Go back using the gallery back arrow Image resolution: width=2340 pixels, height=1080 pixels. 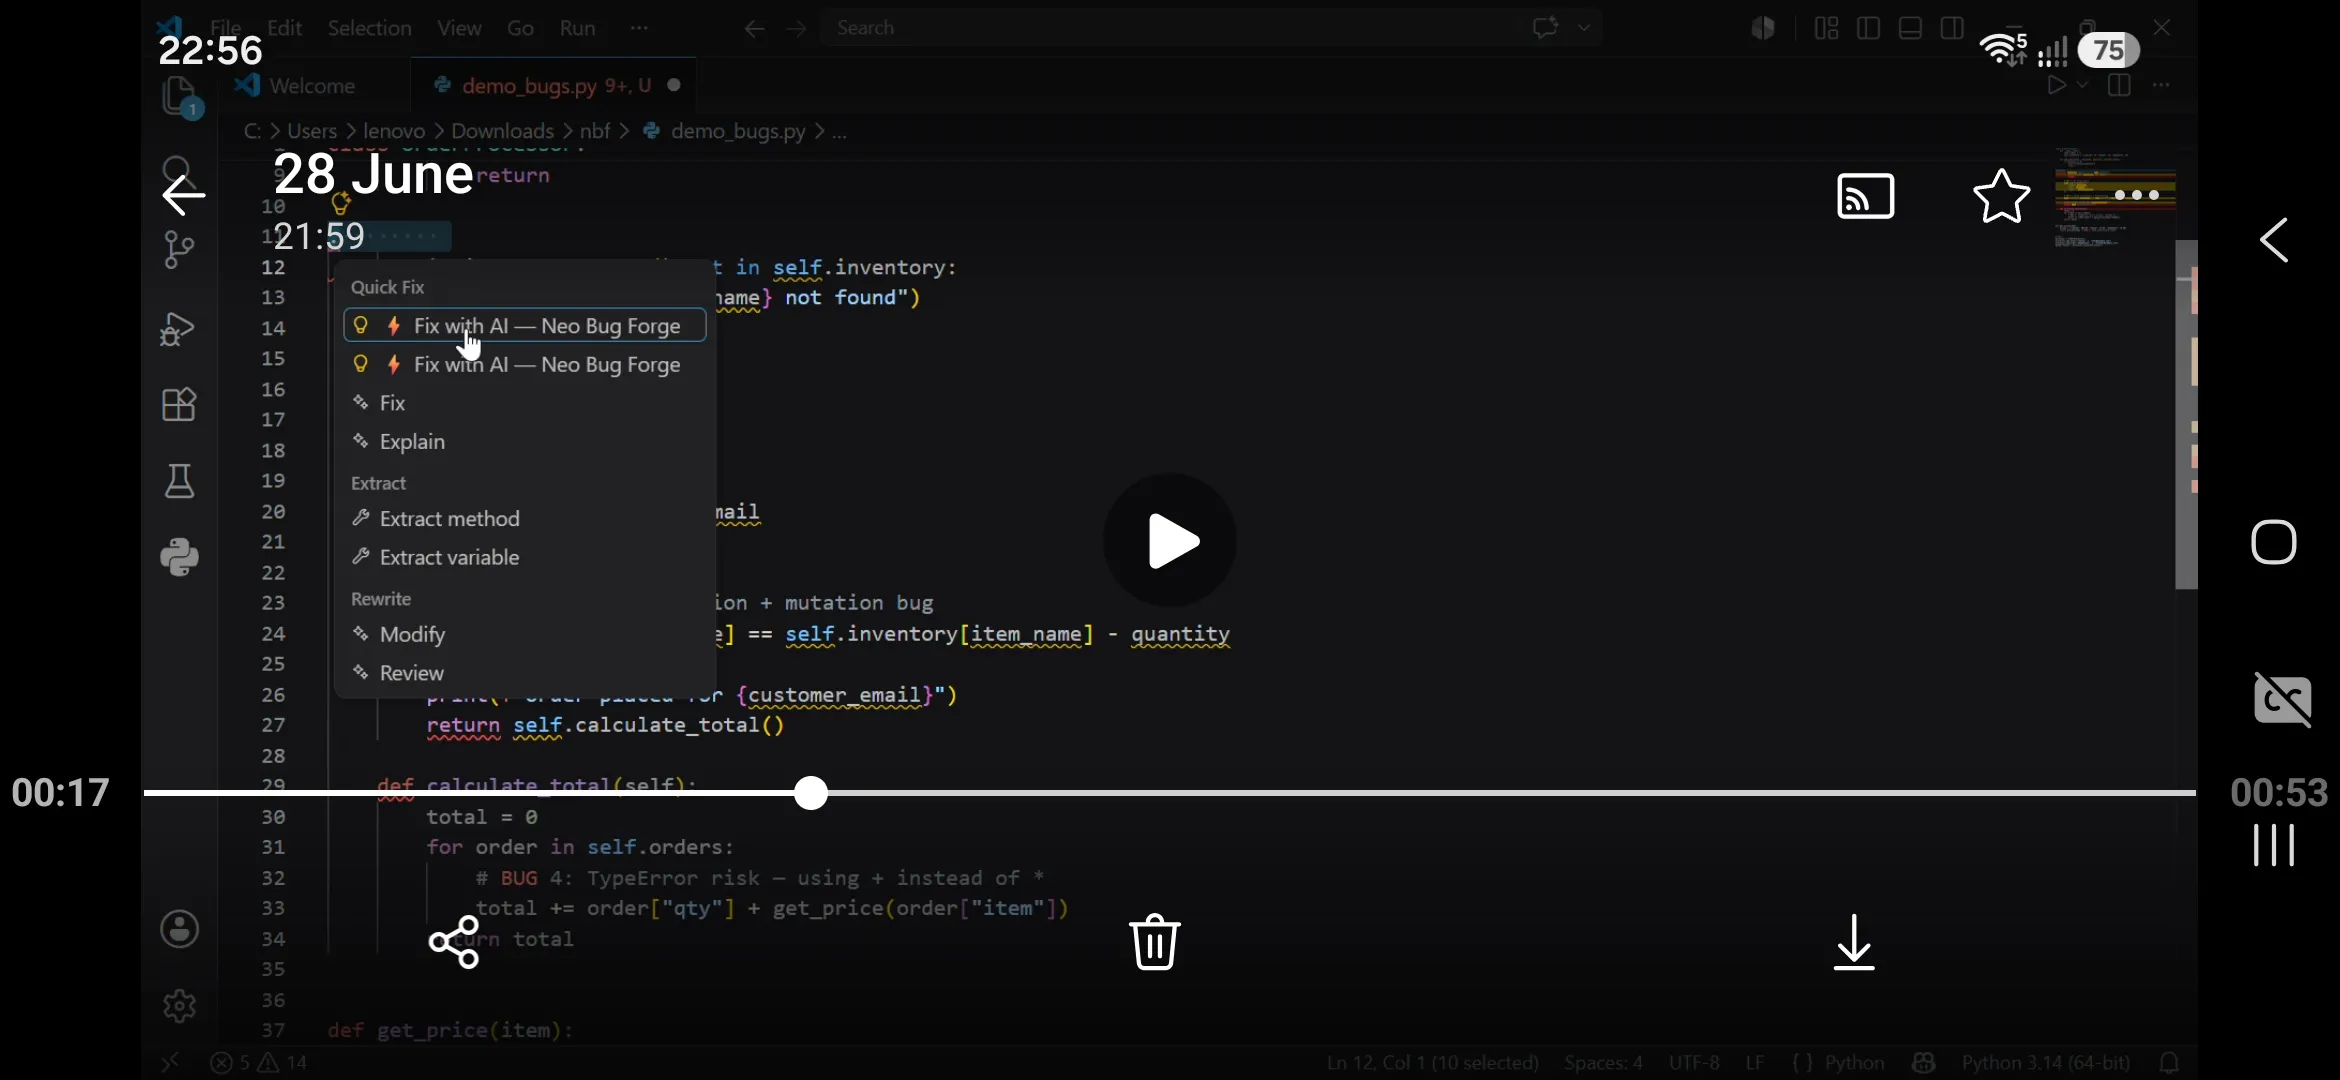coord(184,195)
